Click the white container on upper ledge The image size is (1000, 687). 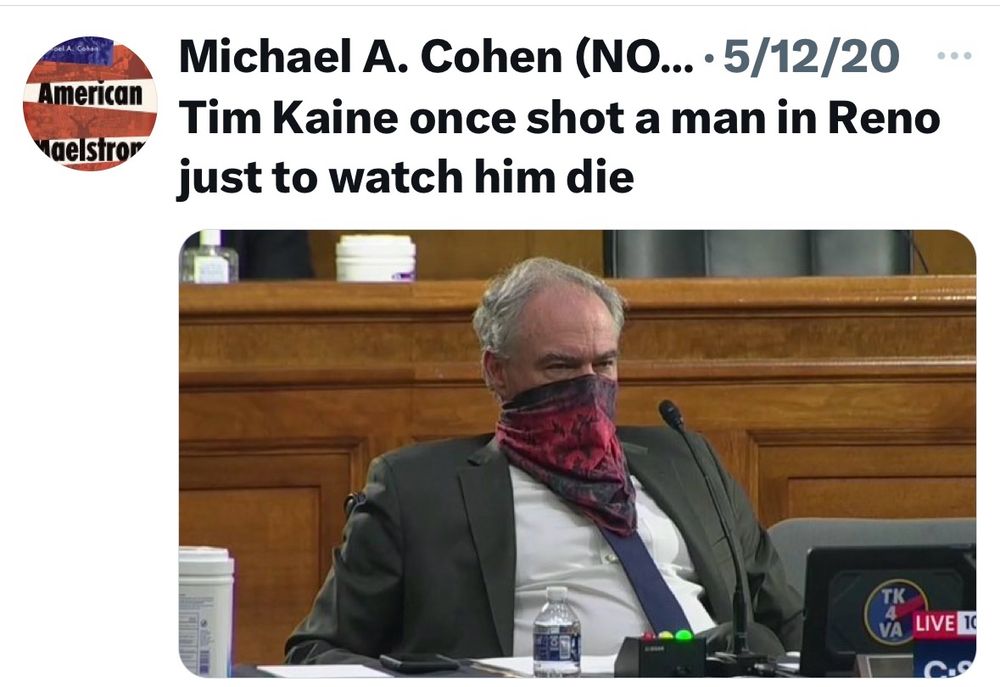click(376, 258)
